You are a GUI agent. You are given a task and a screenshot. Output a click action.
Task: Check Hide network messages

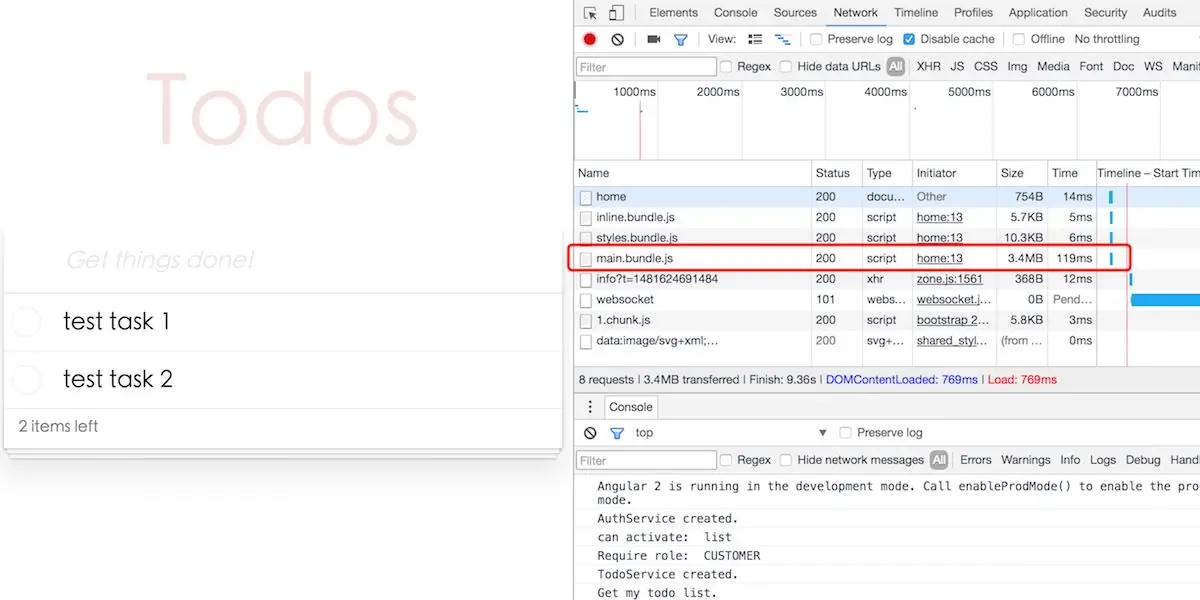[x=786, y=460]
